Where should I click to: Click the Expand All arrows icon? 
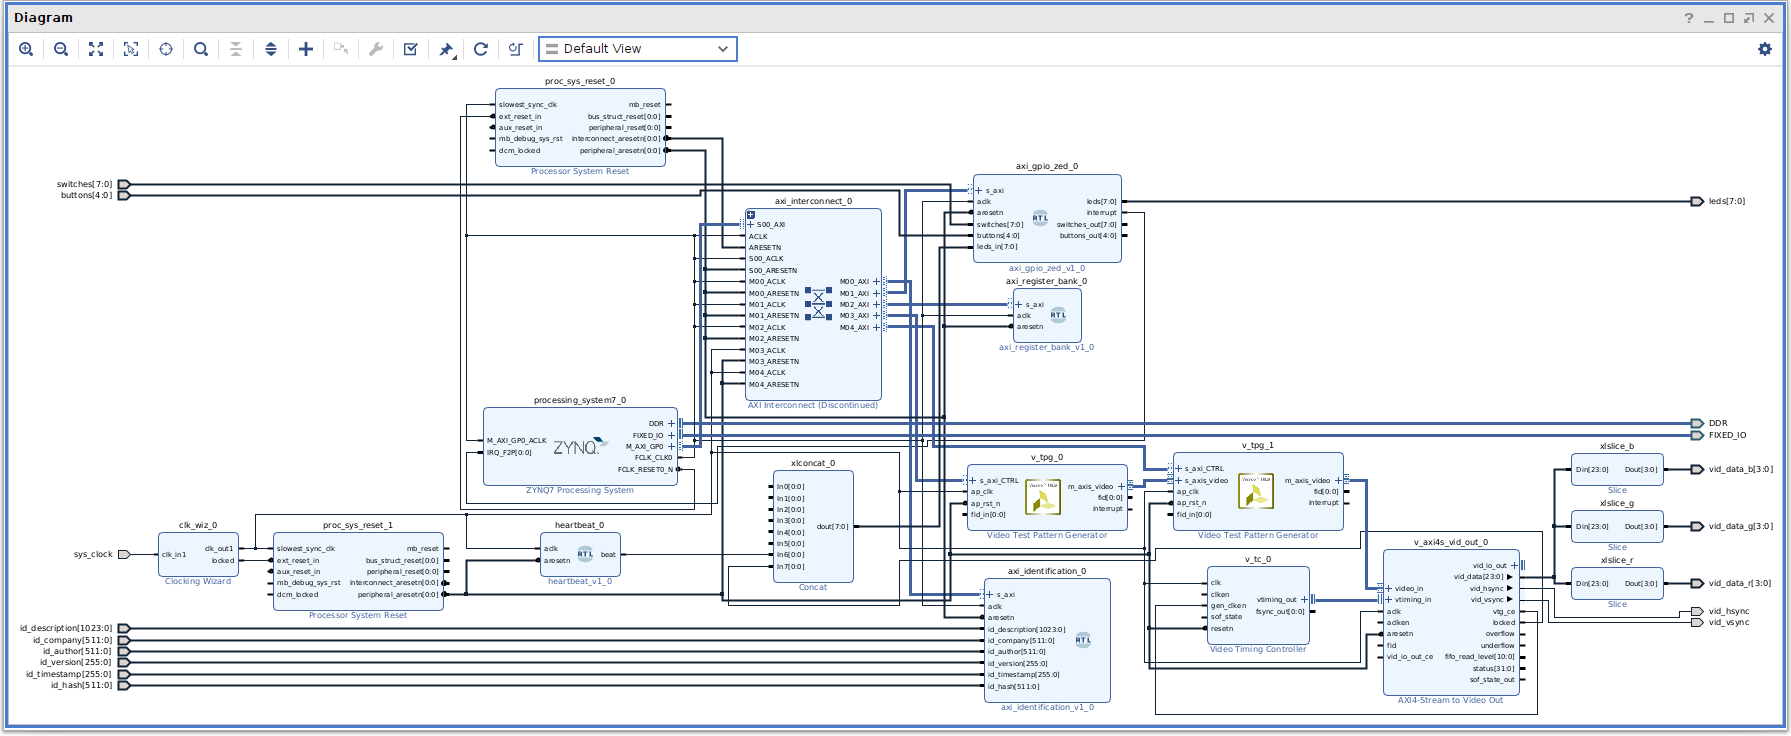271,49
